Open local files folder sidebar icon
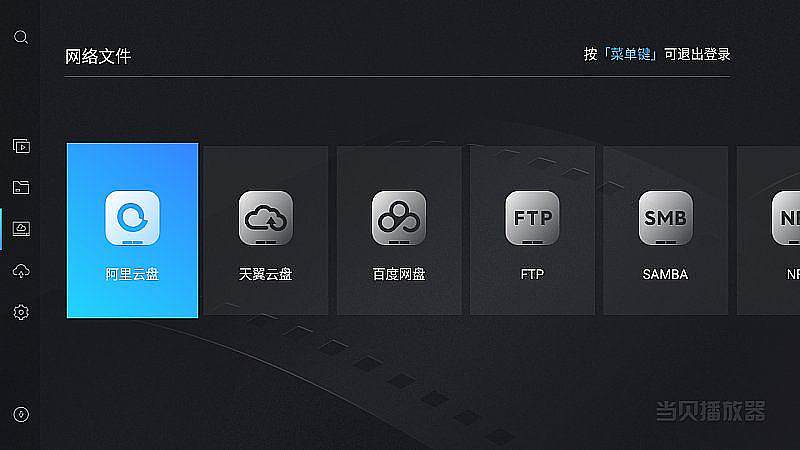The width and height of the screenshot is (800, 450). click(x=21, y=187)
